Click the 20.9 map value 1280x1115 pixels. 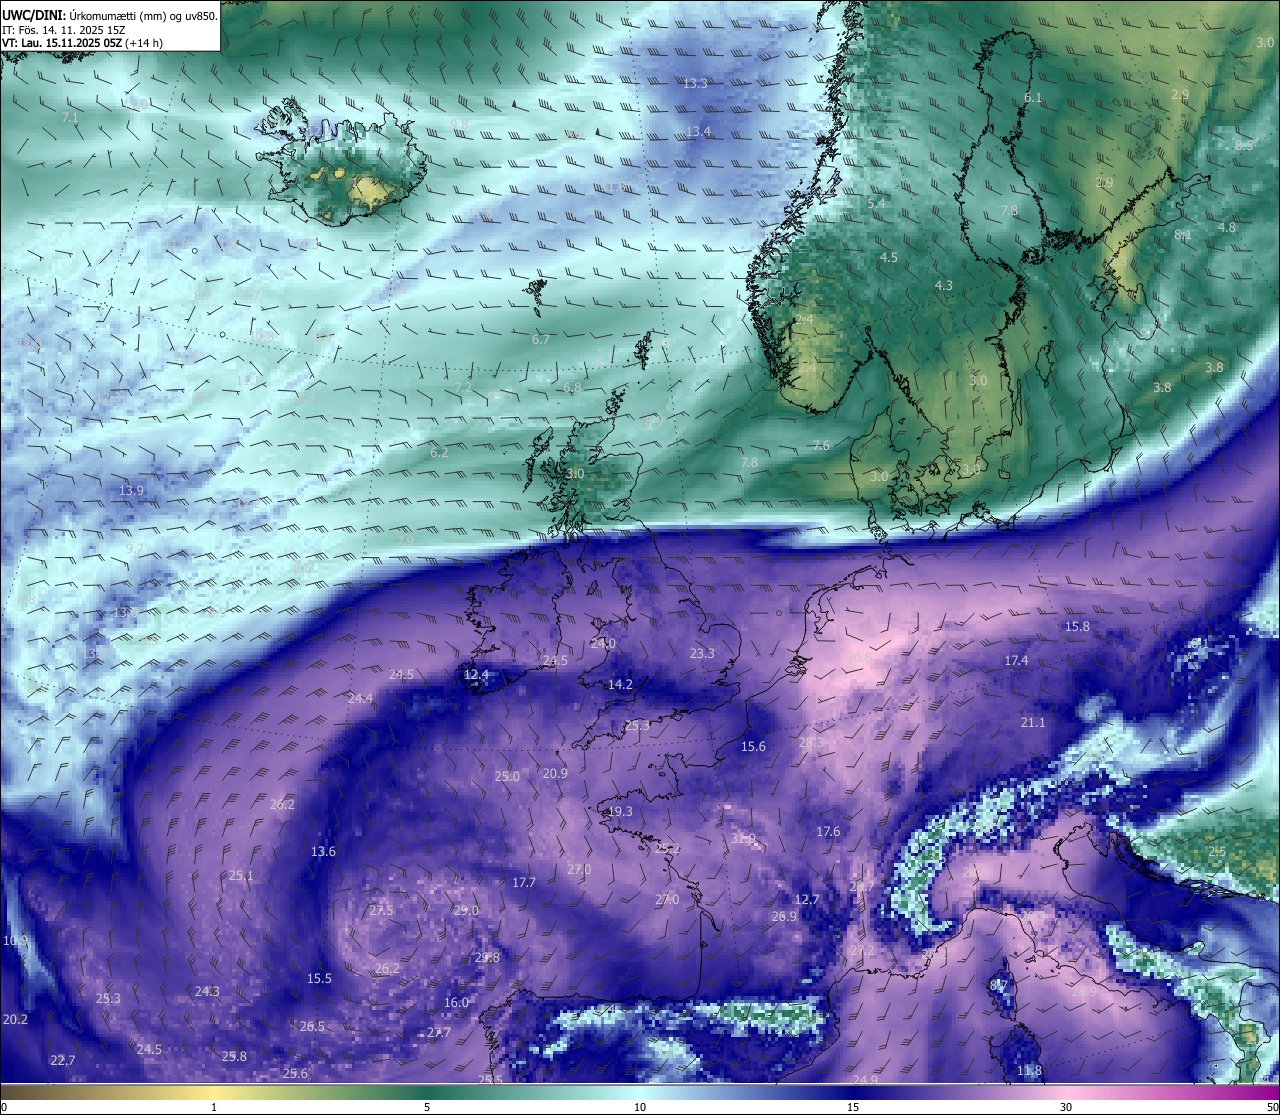pyautogui.click(x=555, y=774)
